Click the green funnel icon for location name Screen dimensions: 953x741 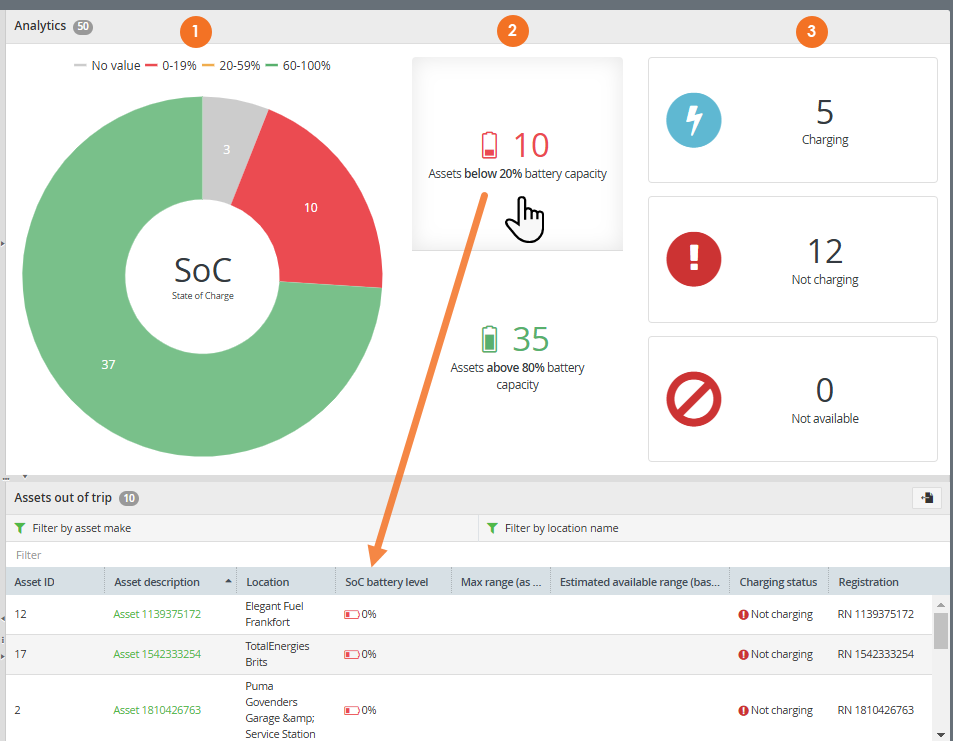(x=492, y=528)
